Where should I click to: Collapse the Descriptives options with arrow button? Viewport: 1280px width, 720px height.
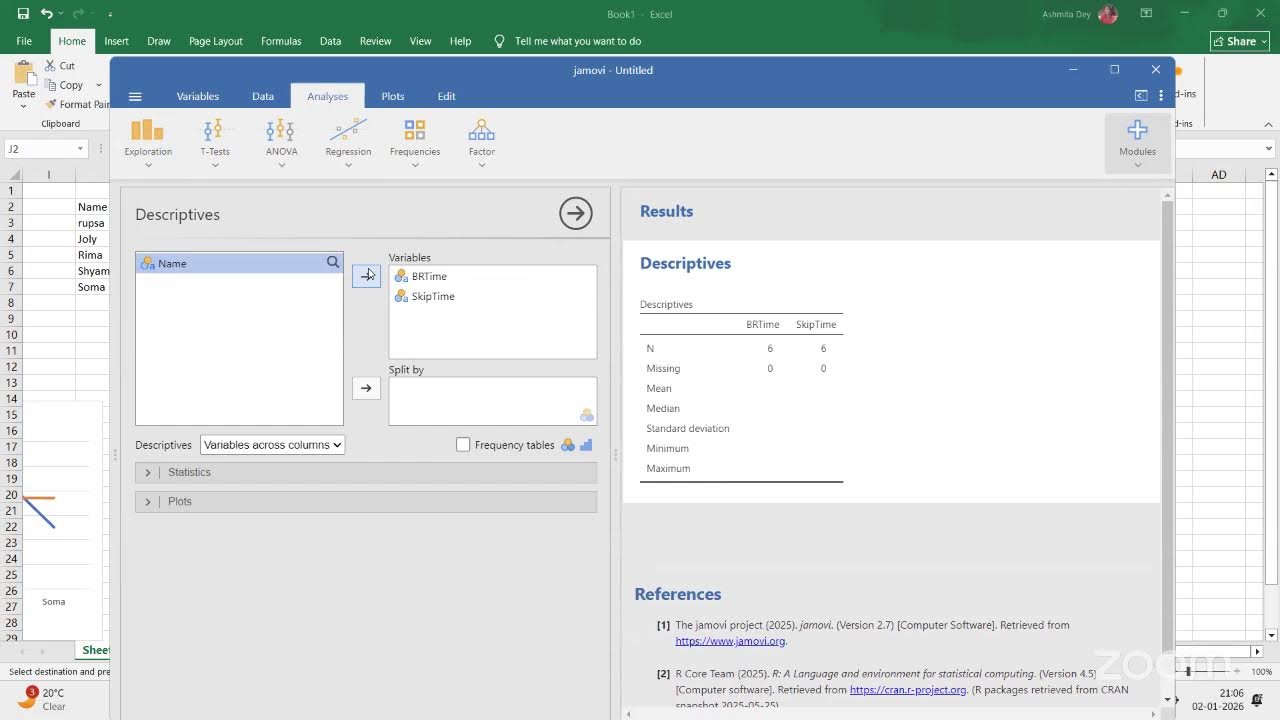click(575, 213)
